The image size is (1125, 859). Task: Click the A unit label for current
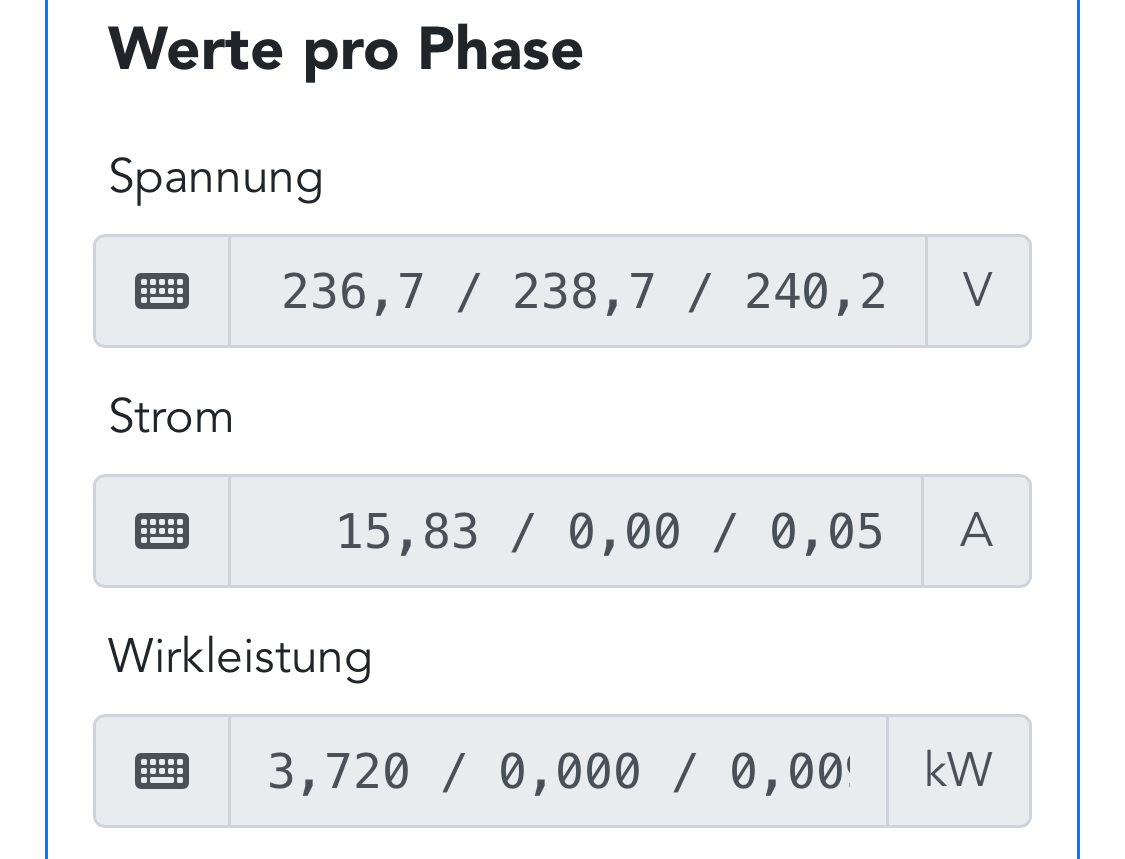point(976,531)
